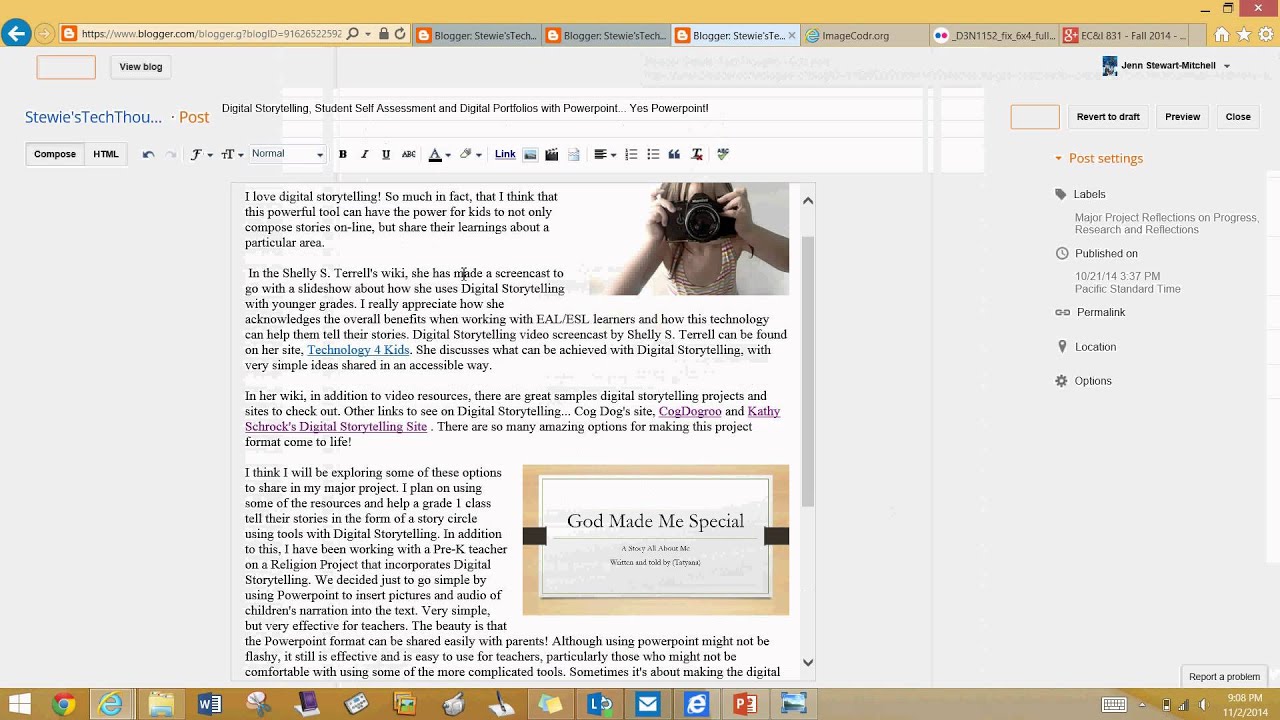Click the Insert image icon

[530, 154]
